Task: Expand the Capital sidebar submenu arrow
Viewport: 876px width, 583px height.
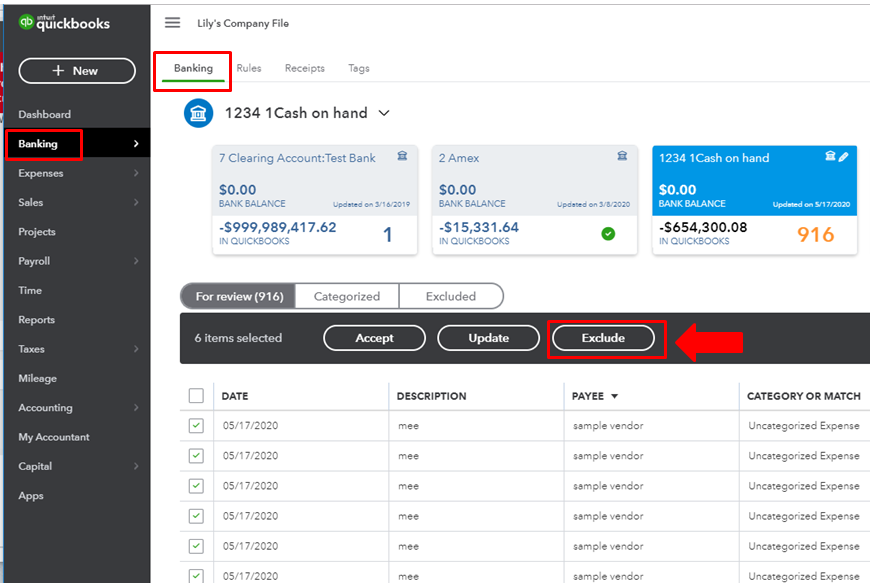Action: (x=136, y=466)
